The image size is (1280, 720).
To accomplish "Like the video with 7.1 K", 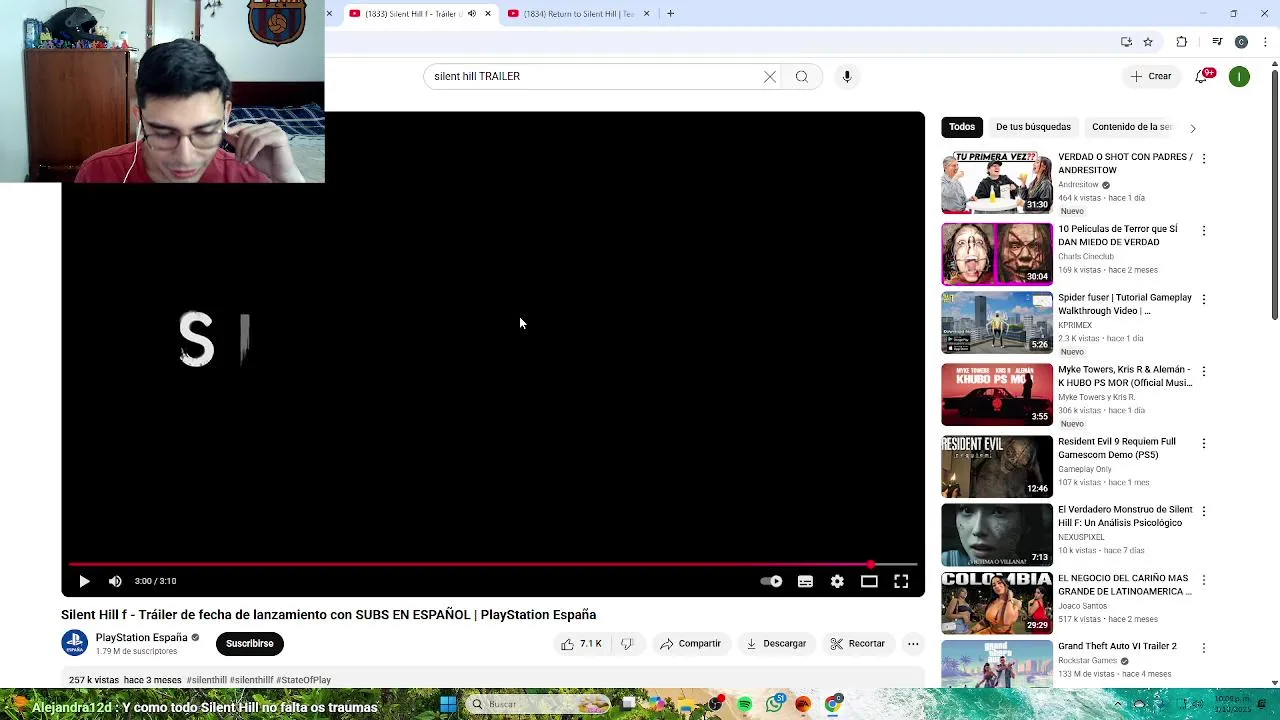I will coord(581,644).
